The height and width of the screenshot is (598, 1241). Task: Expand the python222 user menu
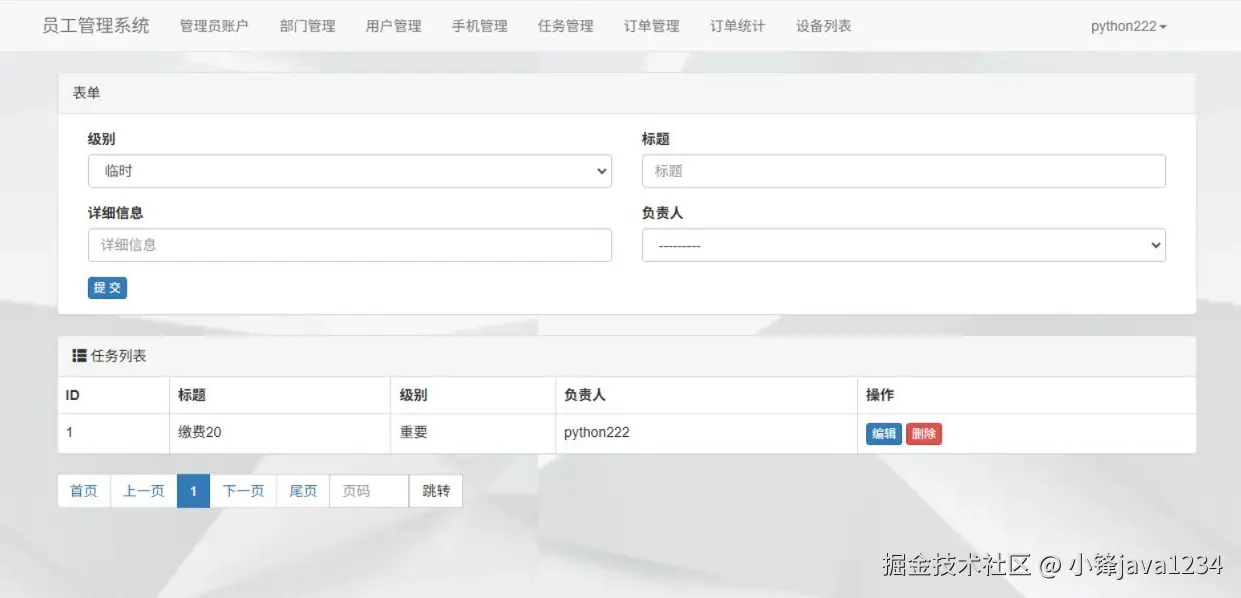(1128, 26)
